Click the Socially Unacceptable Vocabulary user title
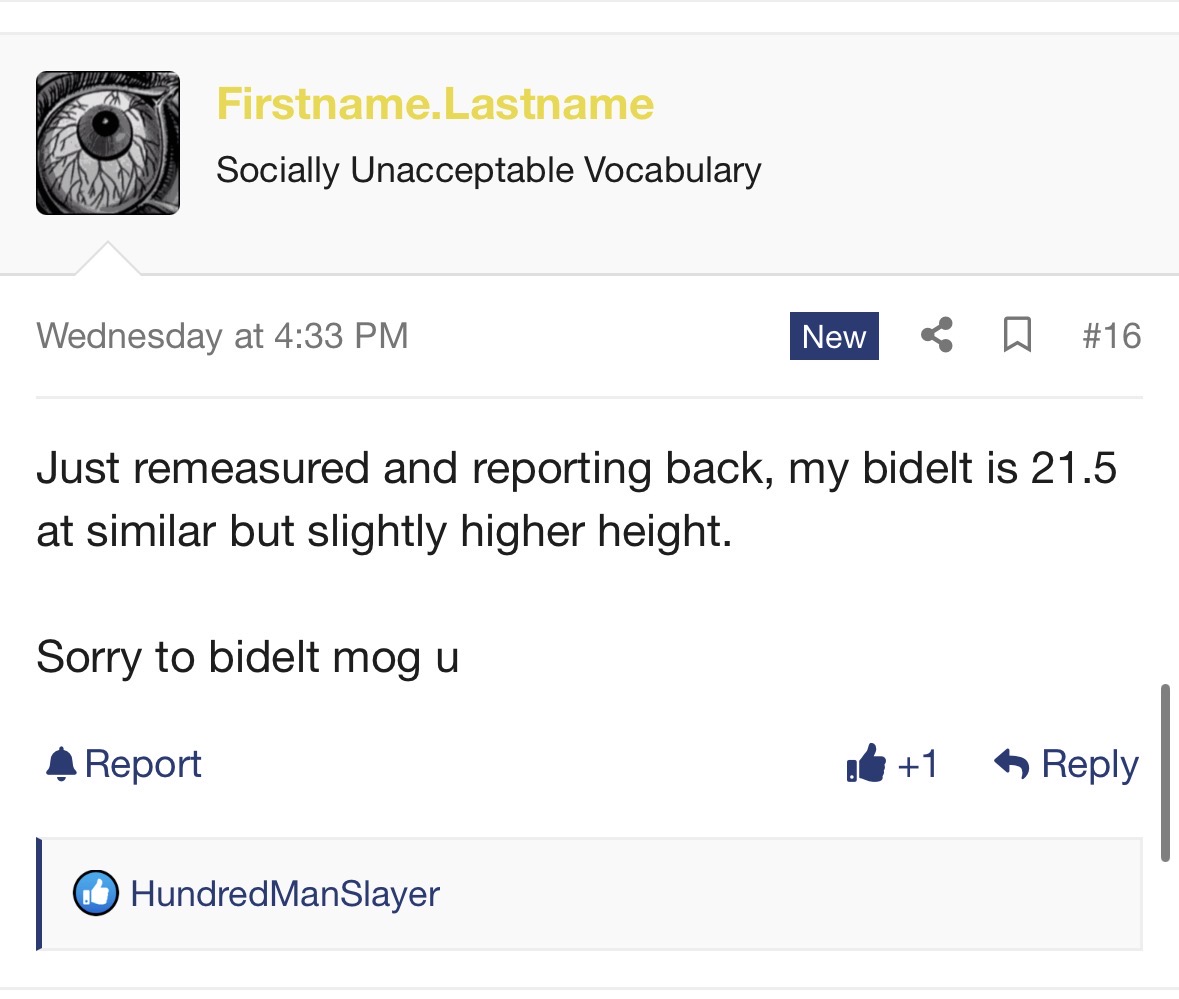The width and height of the screenshot is (1179, 999). coord(488,170)
